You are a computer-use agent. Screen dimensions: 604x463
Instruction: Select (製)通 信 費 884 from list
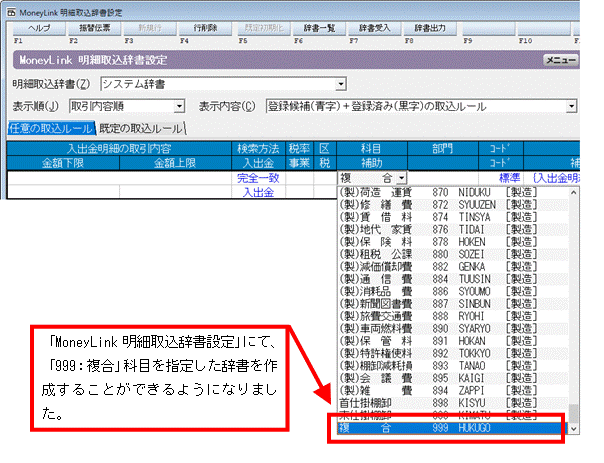(x=453, y=279)
